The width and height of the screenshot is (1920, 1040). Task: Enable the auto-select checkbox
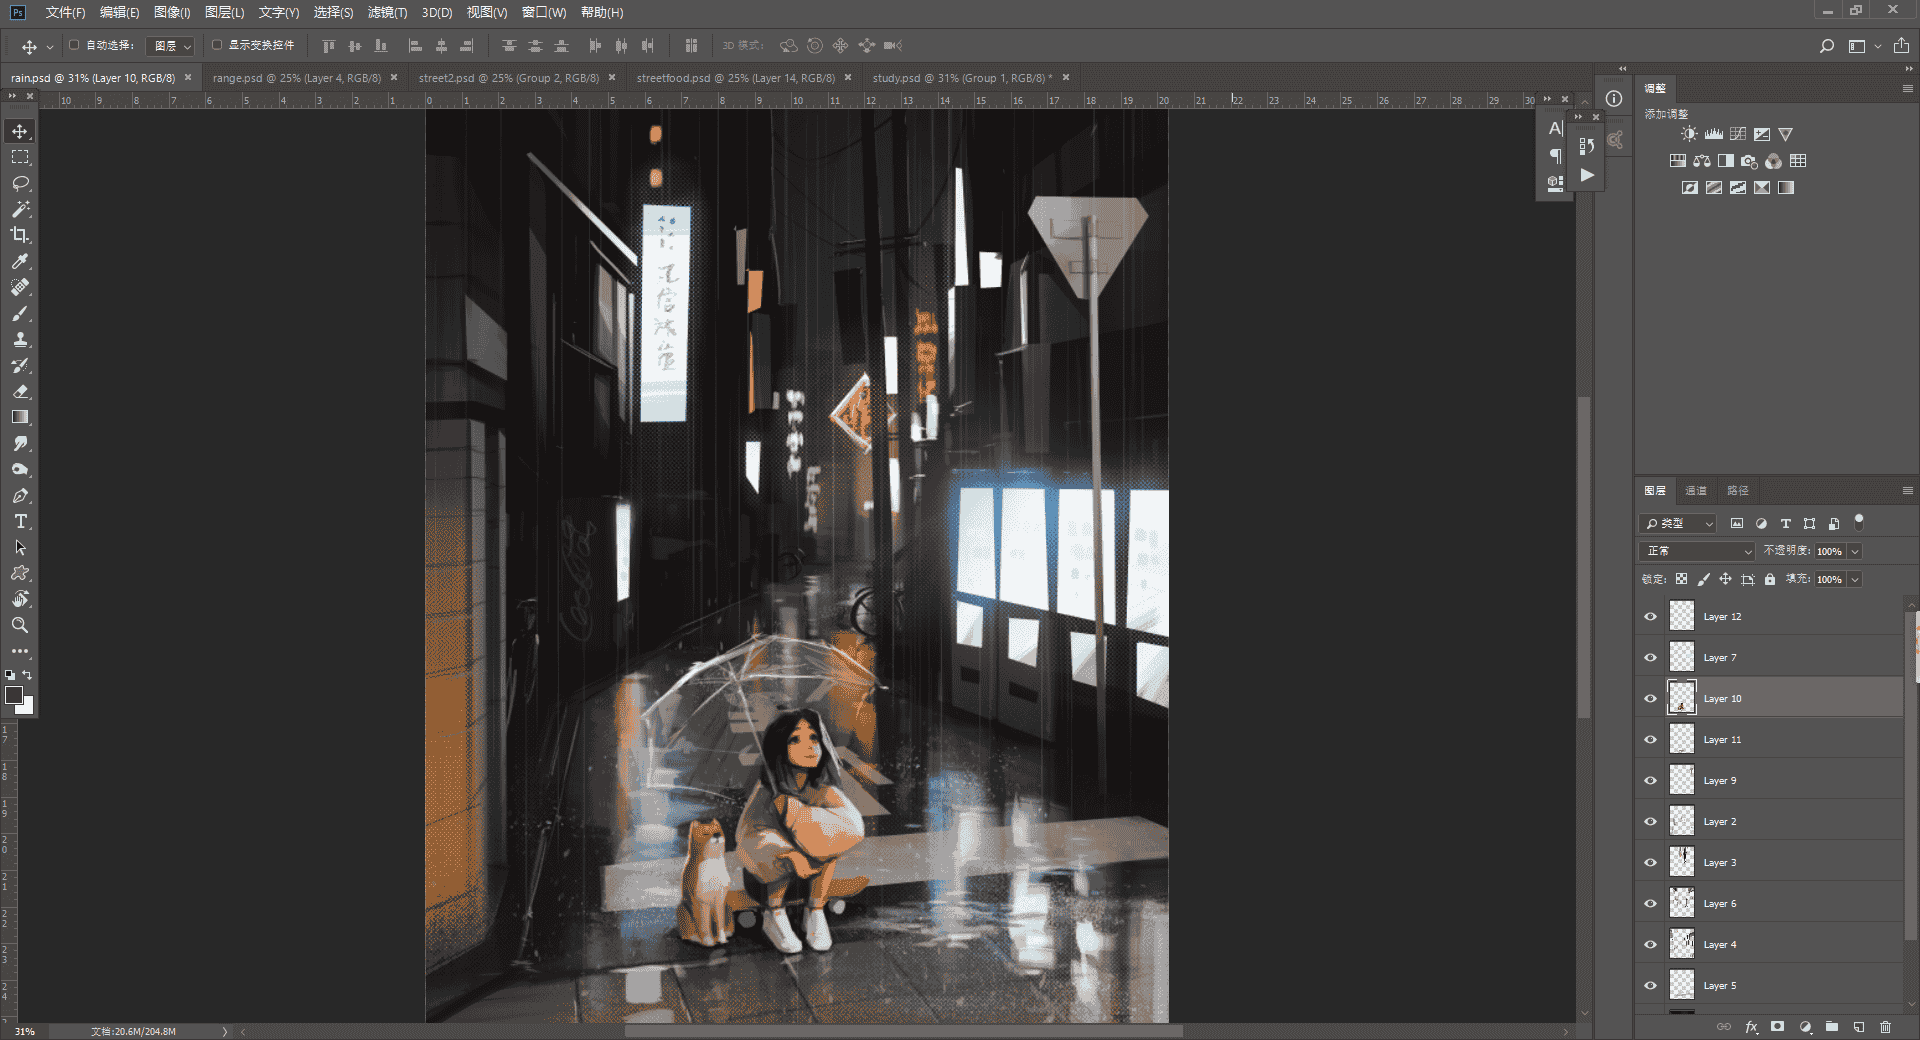point(74,45)
